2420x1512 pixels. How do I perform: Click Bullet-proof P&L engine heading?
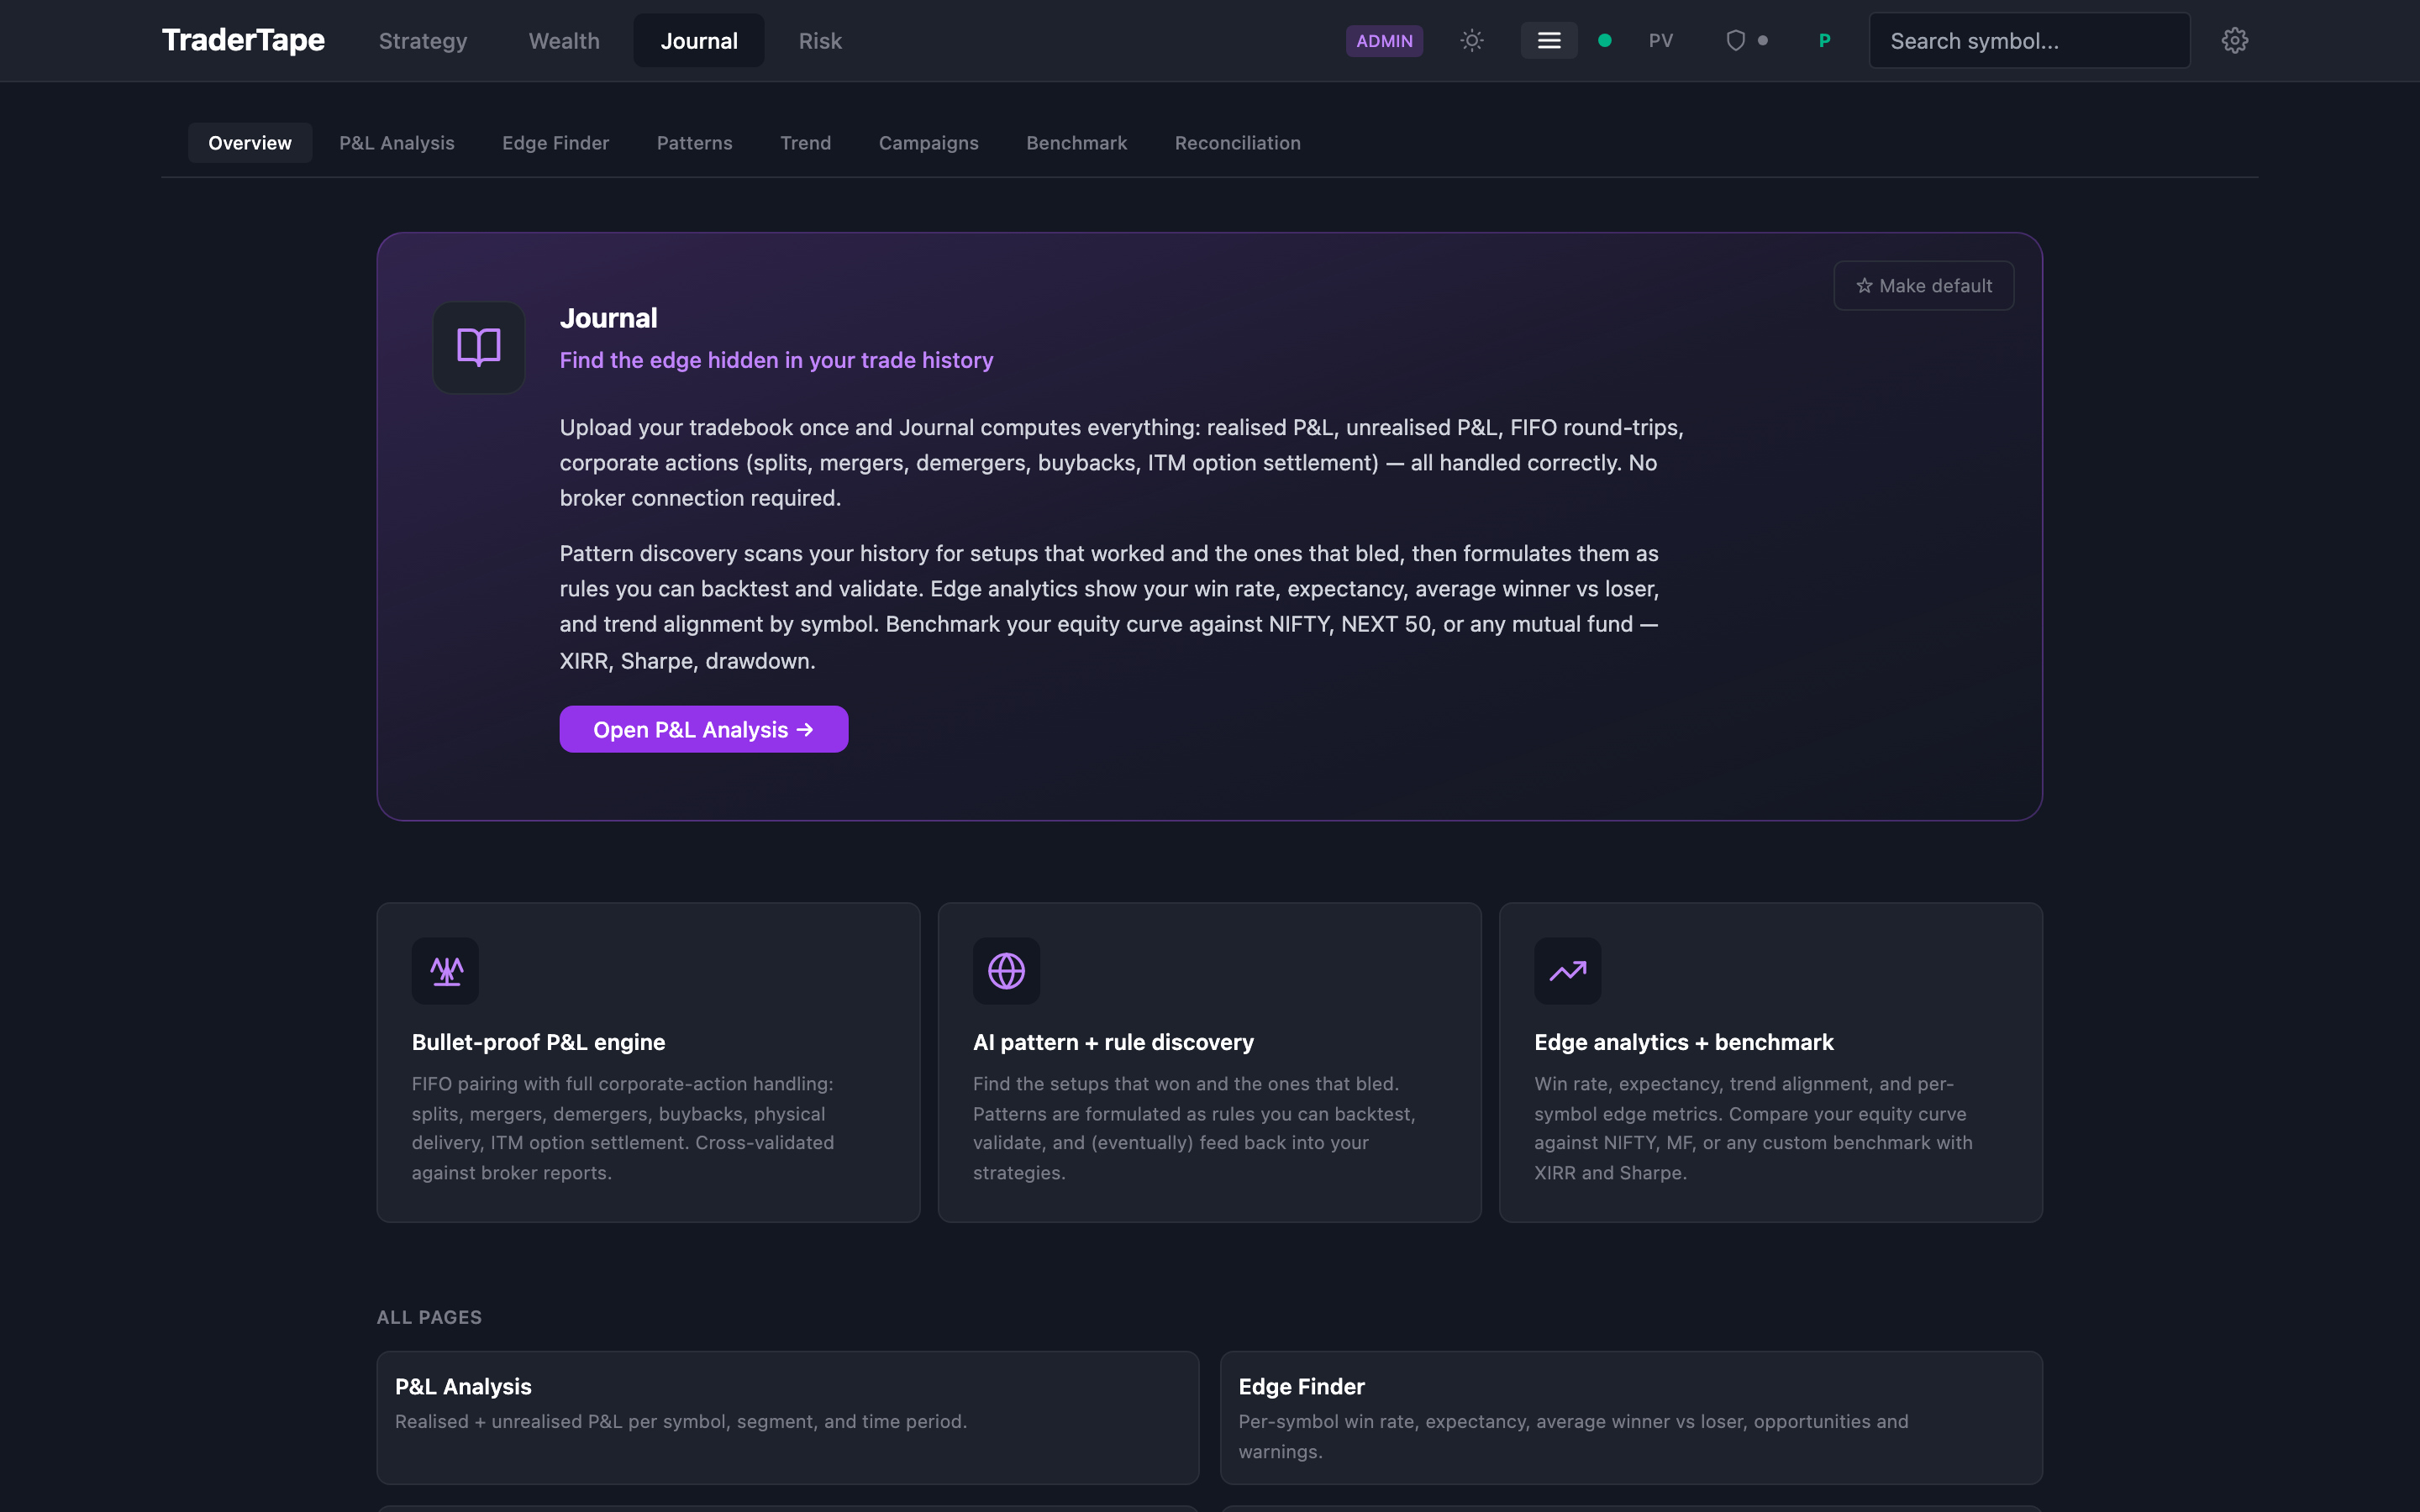click(x=539, y=1042)
